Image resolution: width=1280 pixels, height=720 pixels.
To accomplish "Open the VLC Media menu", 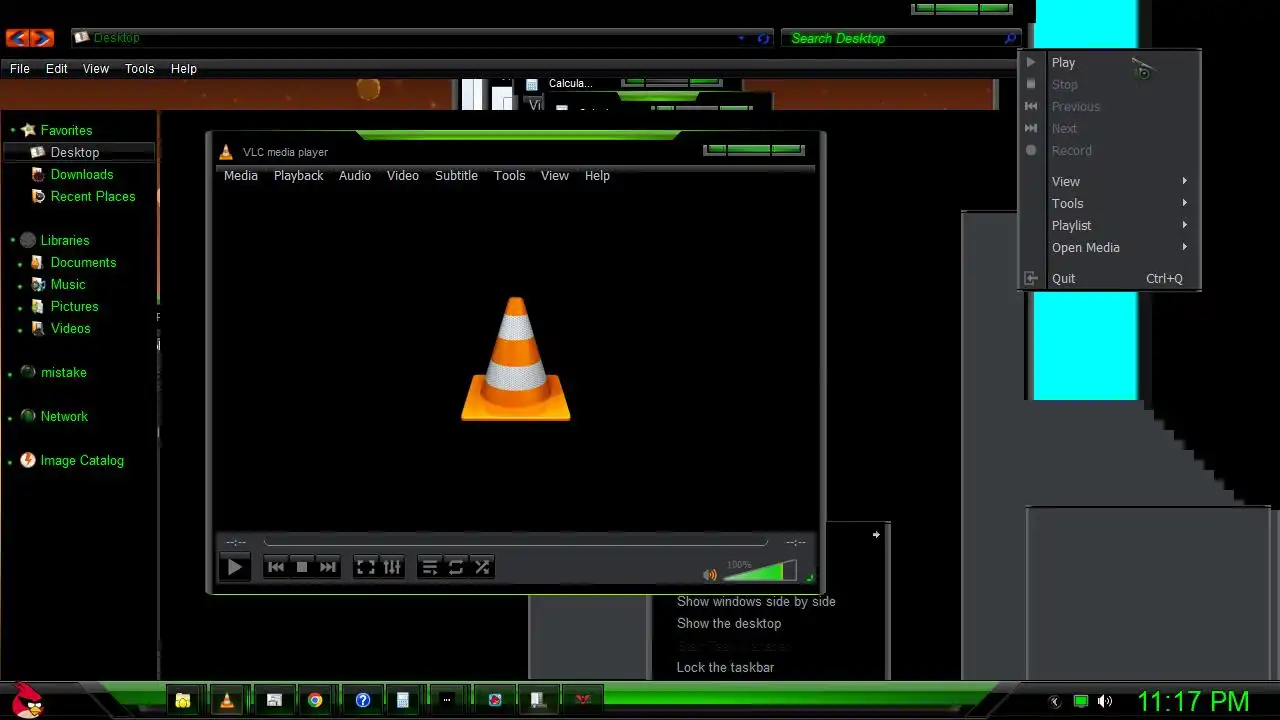I will 241,175.
